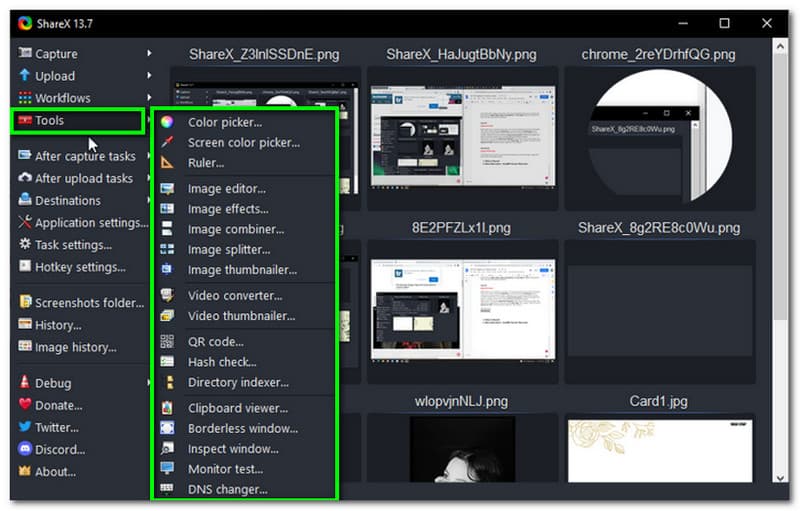Click the Capture camera icon in sidebar
The image size is (800, 511).
point(24,53)
